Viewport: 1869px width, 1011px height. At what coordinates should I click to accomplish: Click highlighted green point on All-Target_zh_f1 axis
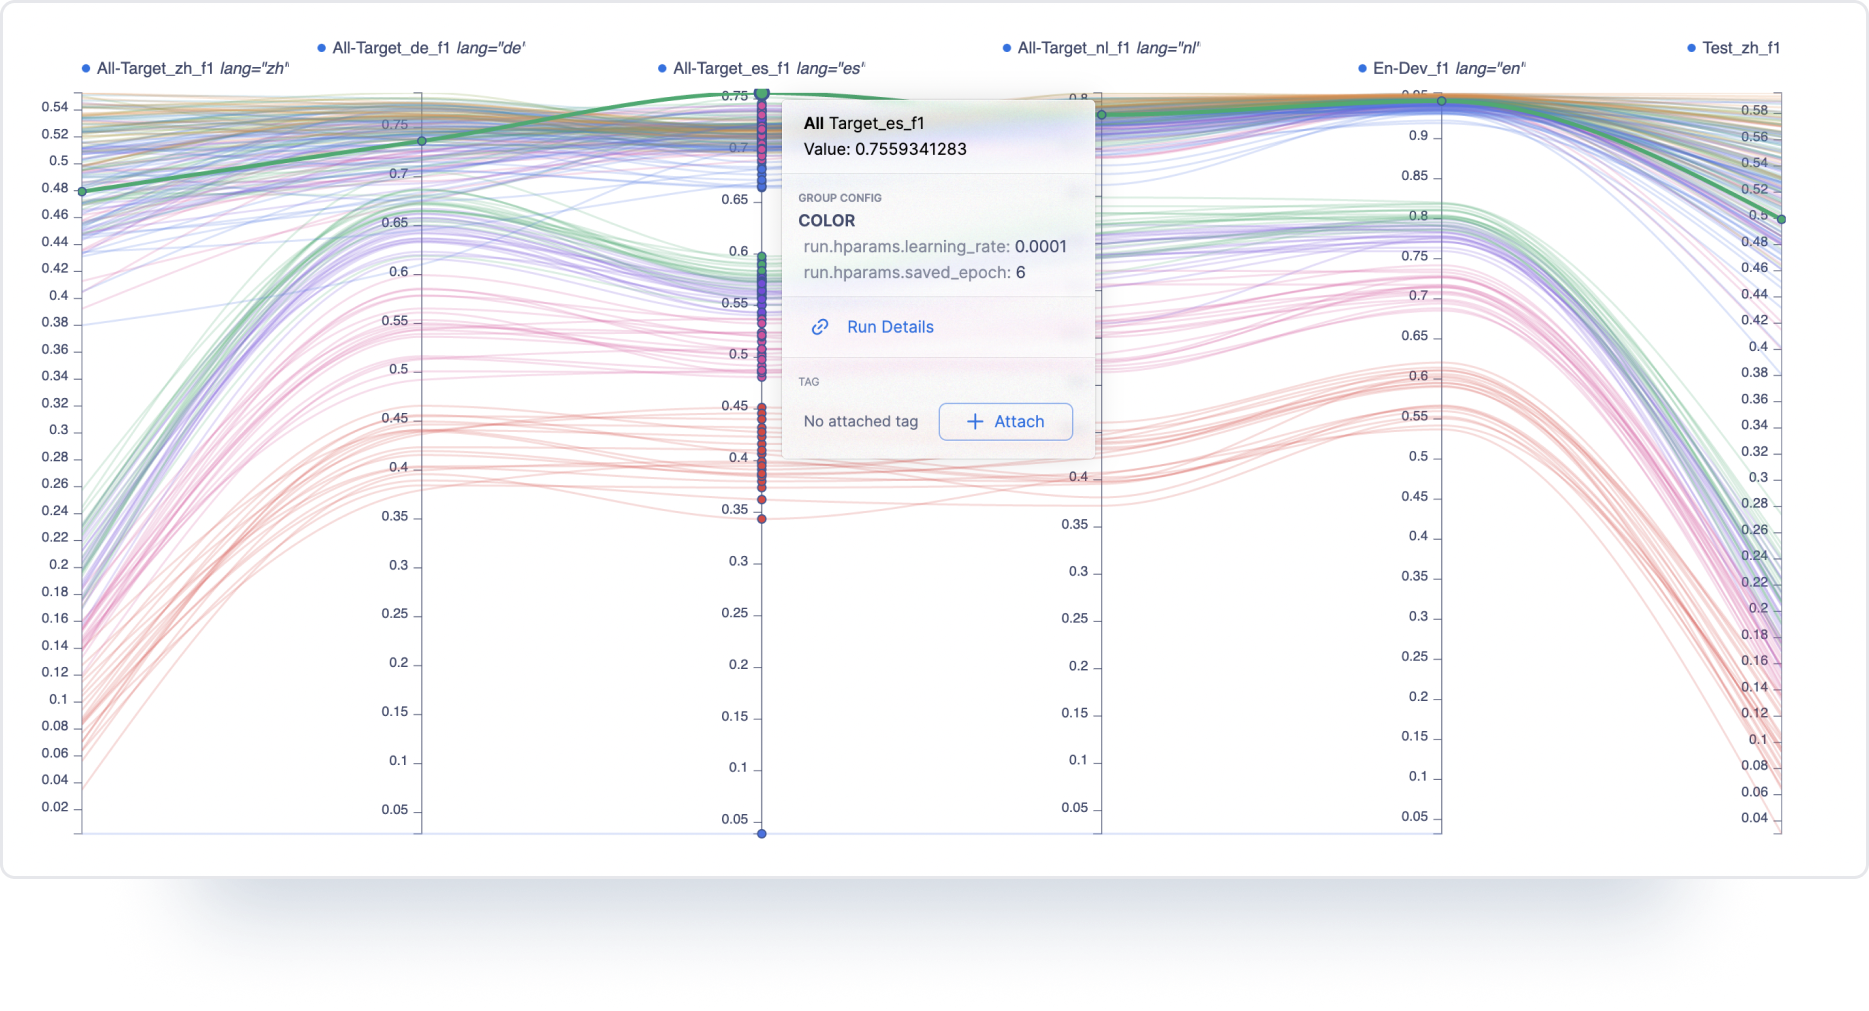click(x=82, y=191)
